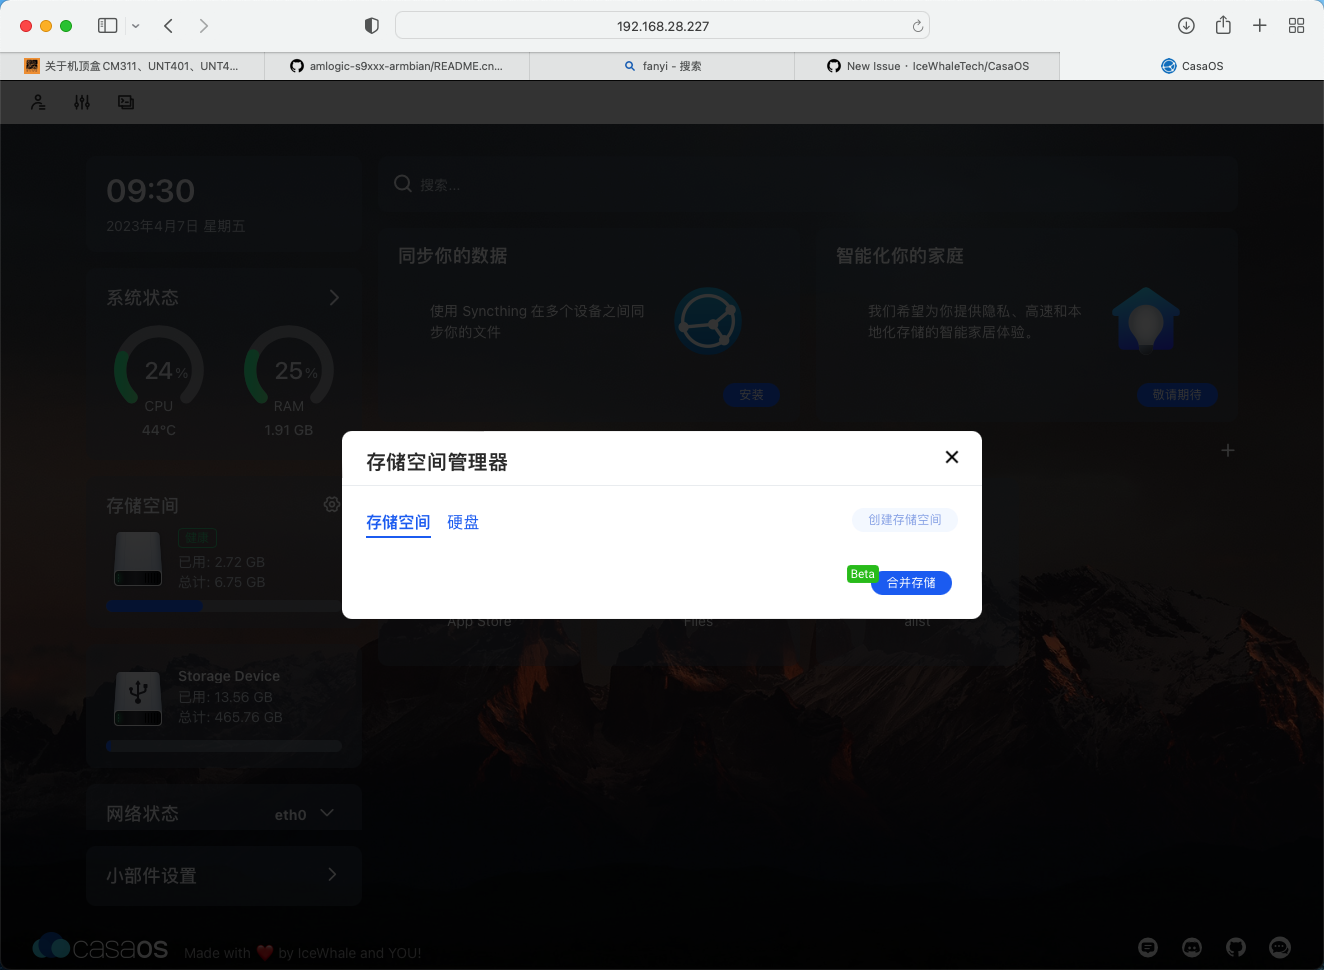Click the Storage Device label
1324x970 pixels.
229,676
